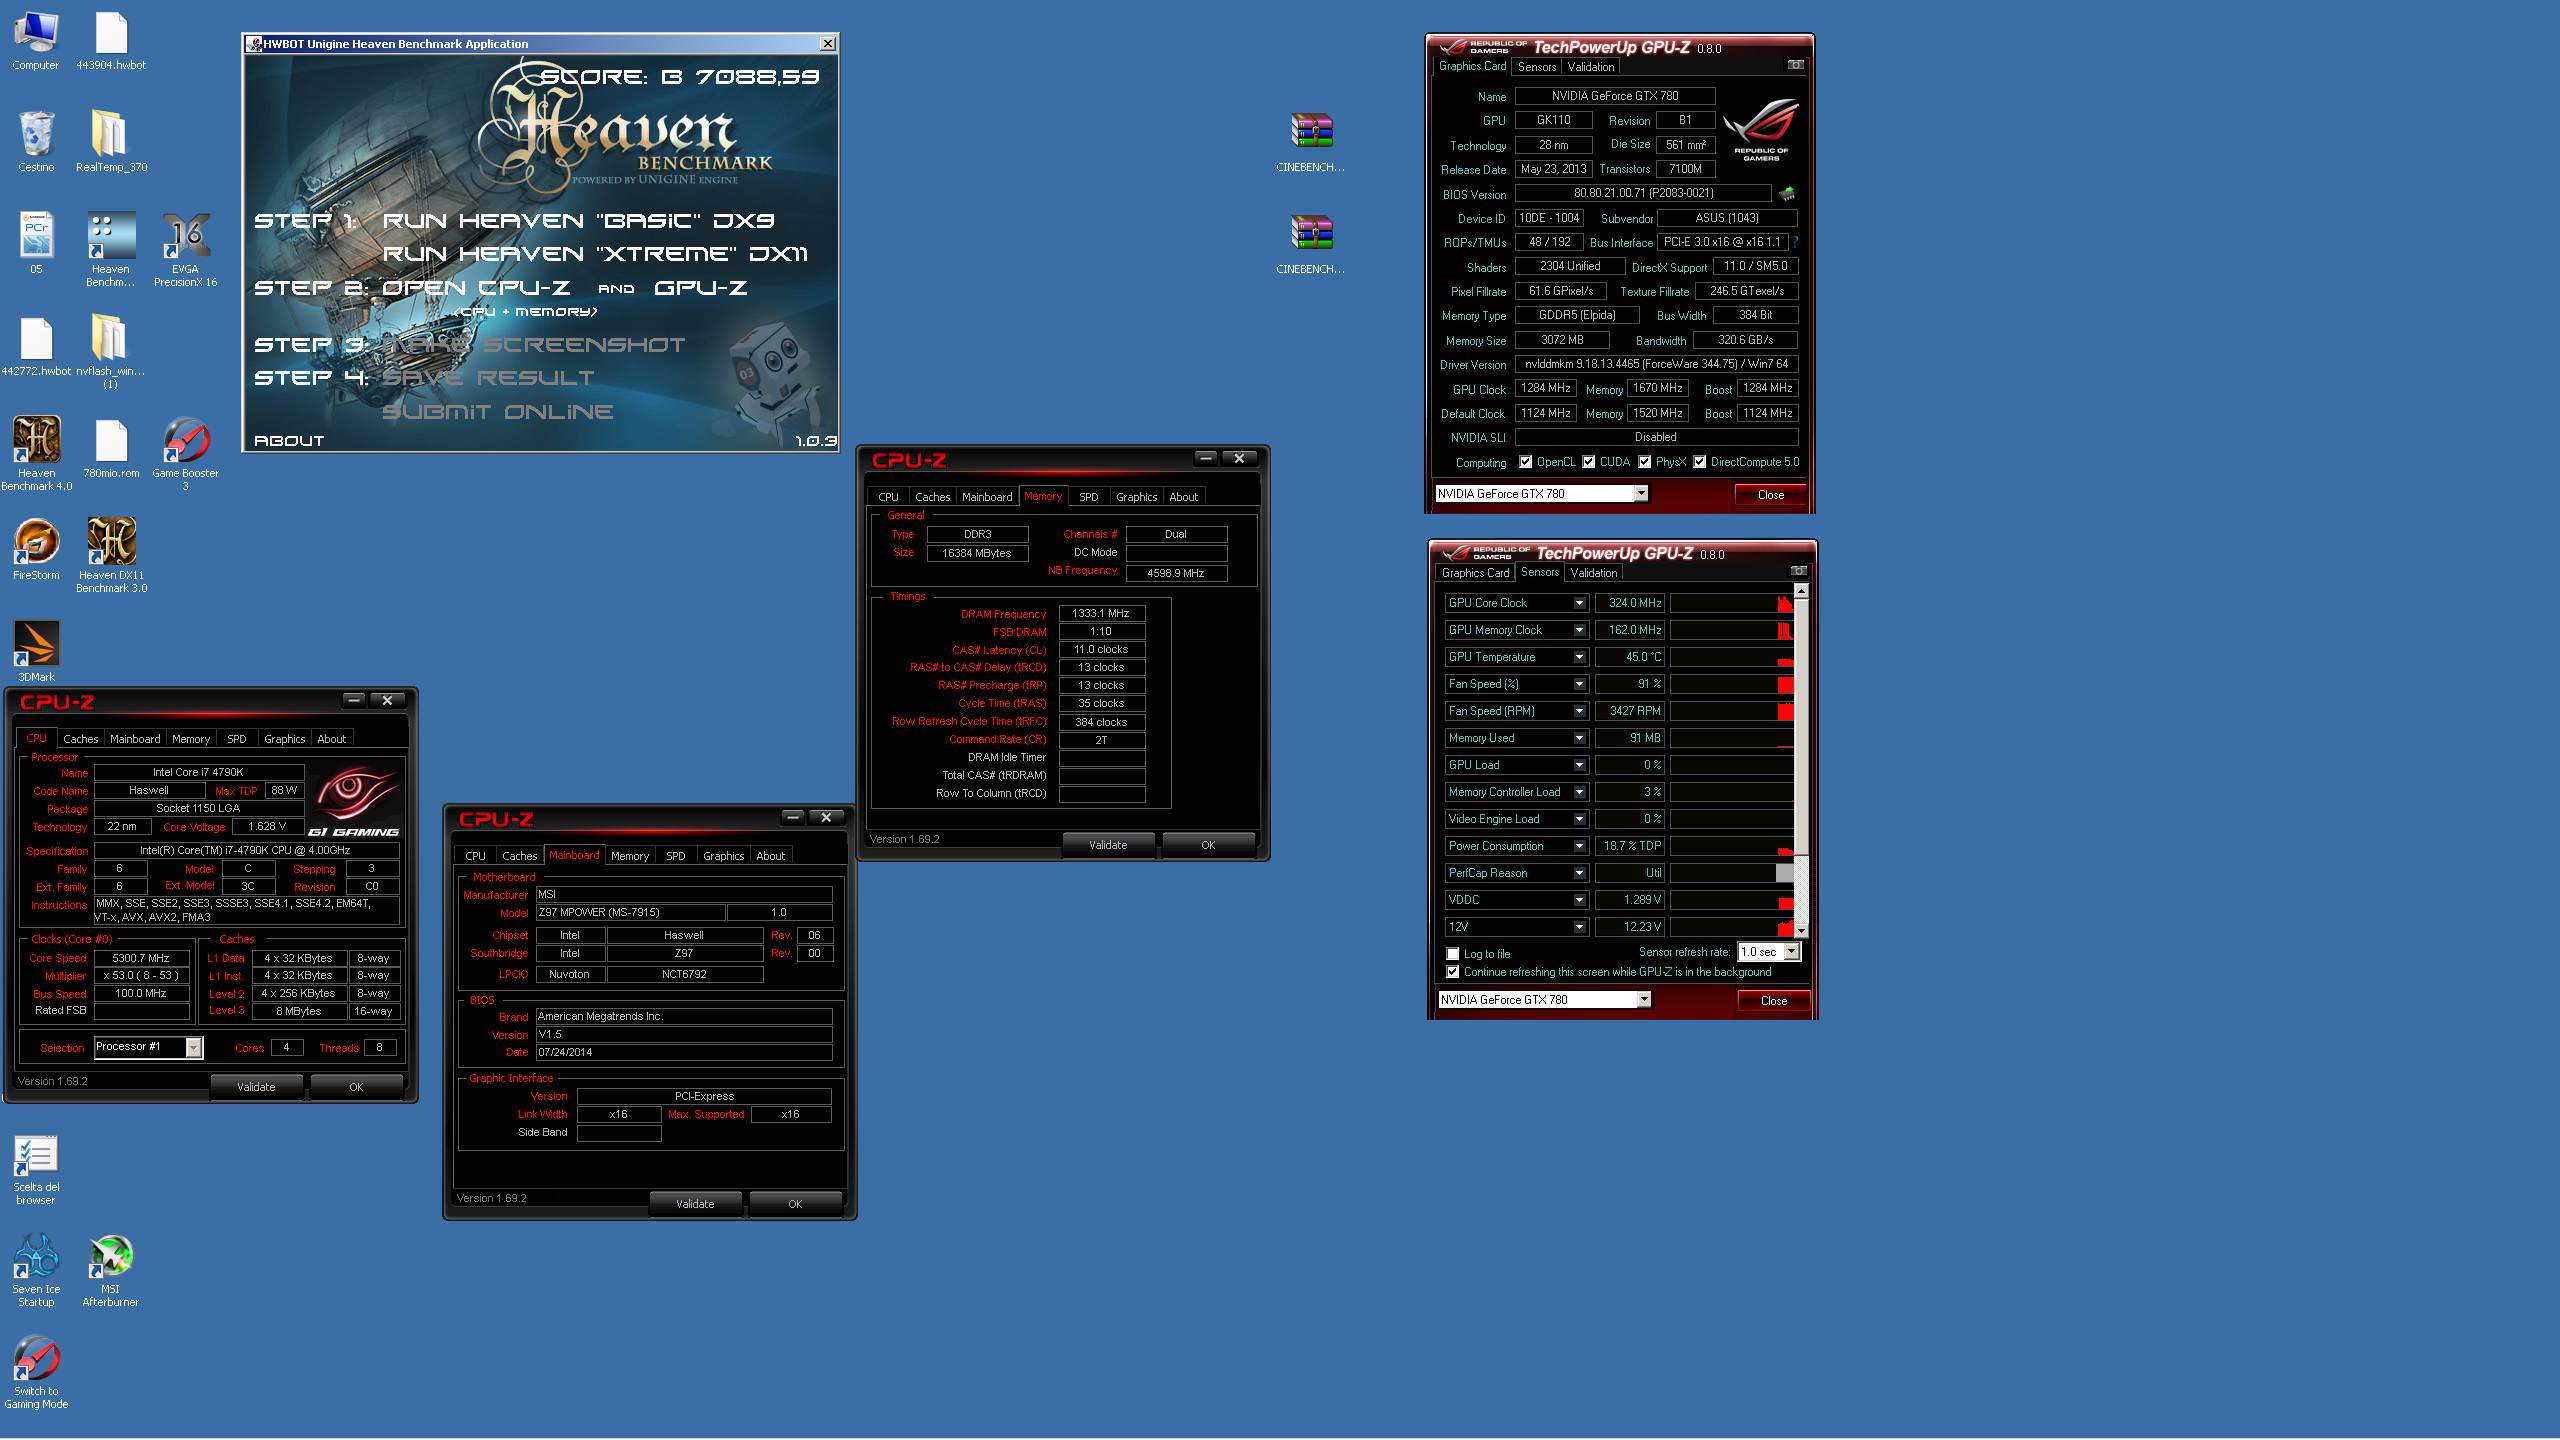
Task: Toggle the CUDA checkbox in GPU-Z
Action: point(1588,462)
